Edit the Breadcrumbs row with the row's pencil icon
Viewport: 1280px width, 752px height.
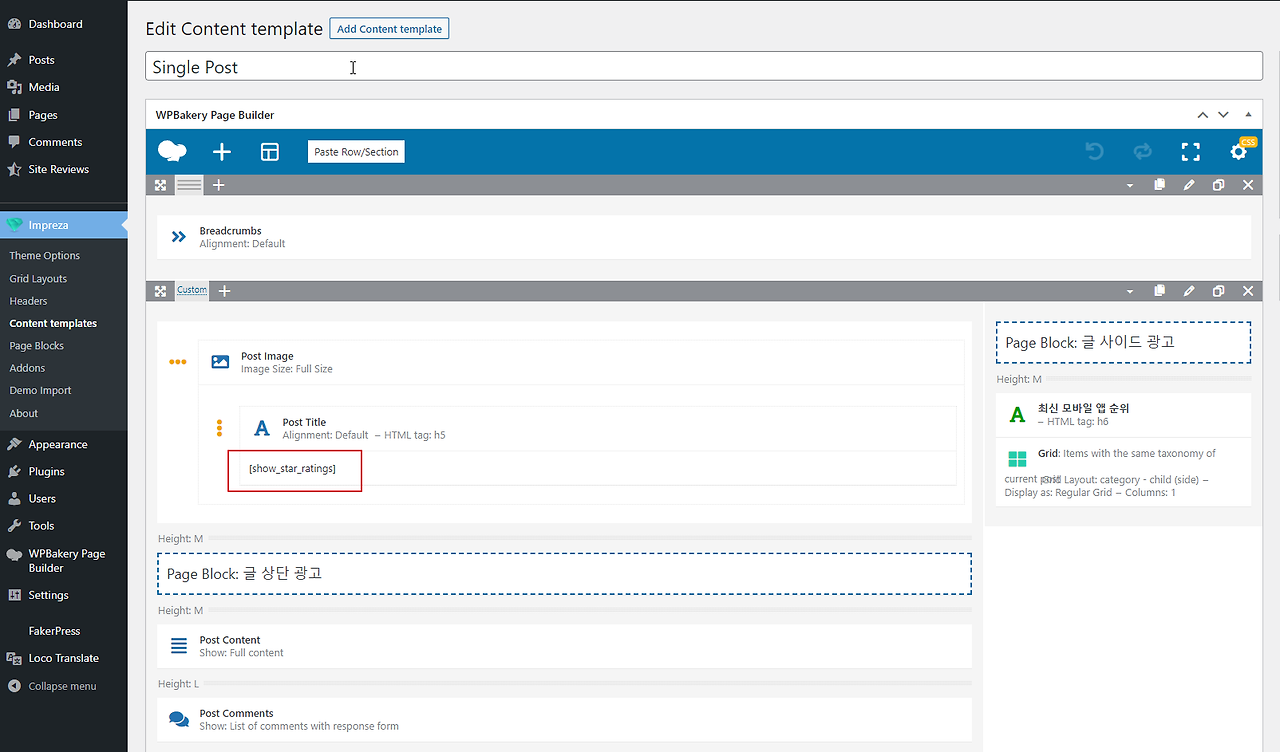(1189, 185)
